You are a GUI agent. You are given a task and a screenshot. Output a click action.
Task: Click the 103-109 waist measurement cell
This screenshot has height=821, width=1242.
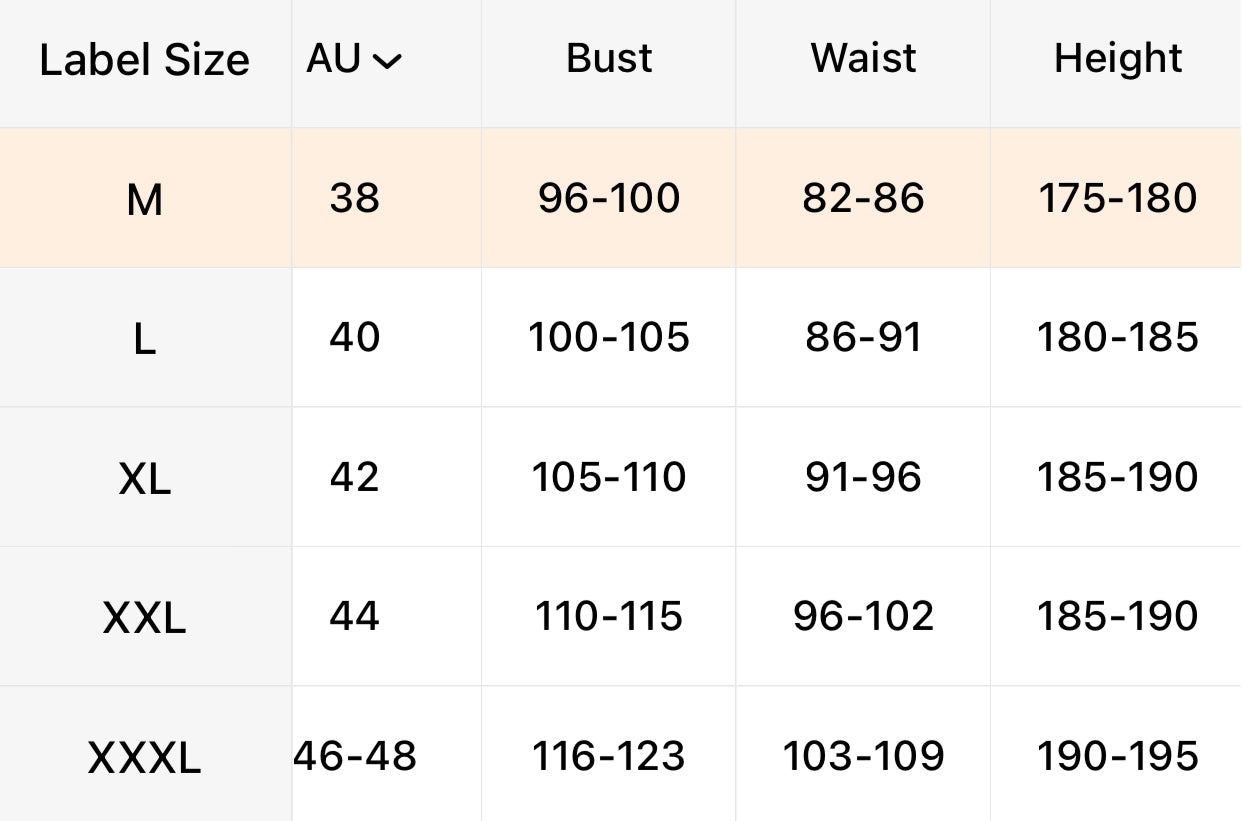(x=863, y=756)
